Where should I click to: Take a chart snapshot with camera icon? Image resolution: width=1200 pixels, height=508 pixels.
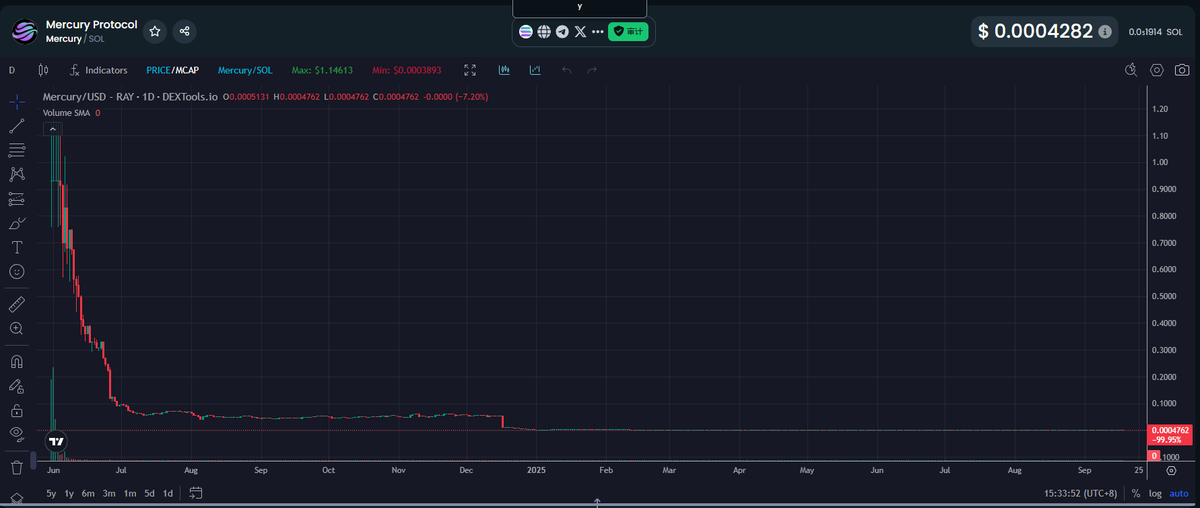click(x=1182, y=70)
